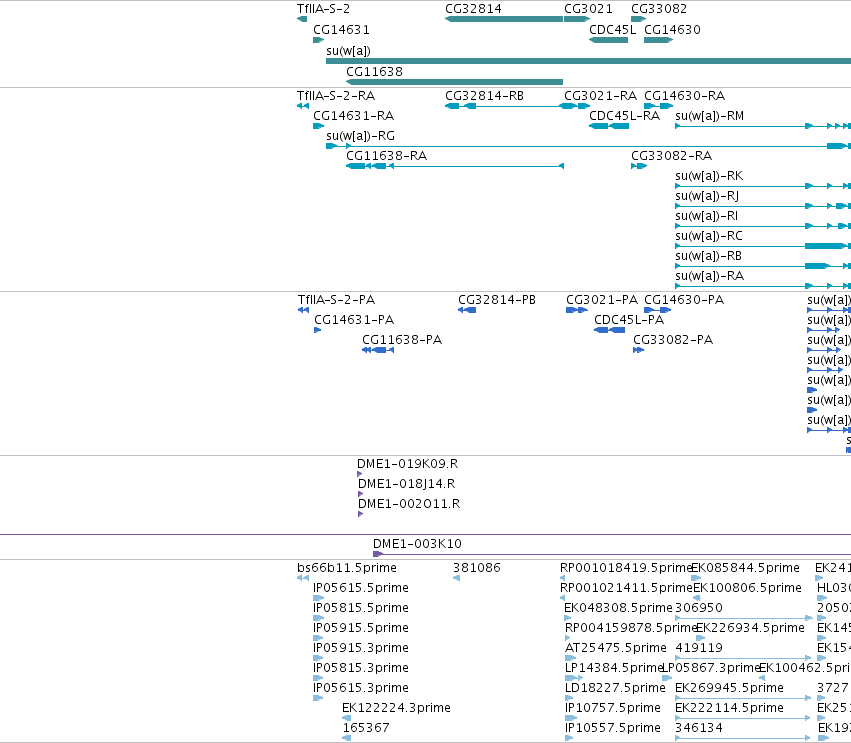The image size is (851, 743).
Task: Select the IP05815.5prime EST label
Action: [361, 608]
